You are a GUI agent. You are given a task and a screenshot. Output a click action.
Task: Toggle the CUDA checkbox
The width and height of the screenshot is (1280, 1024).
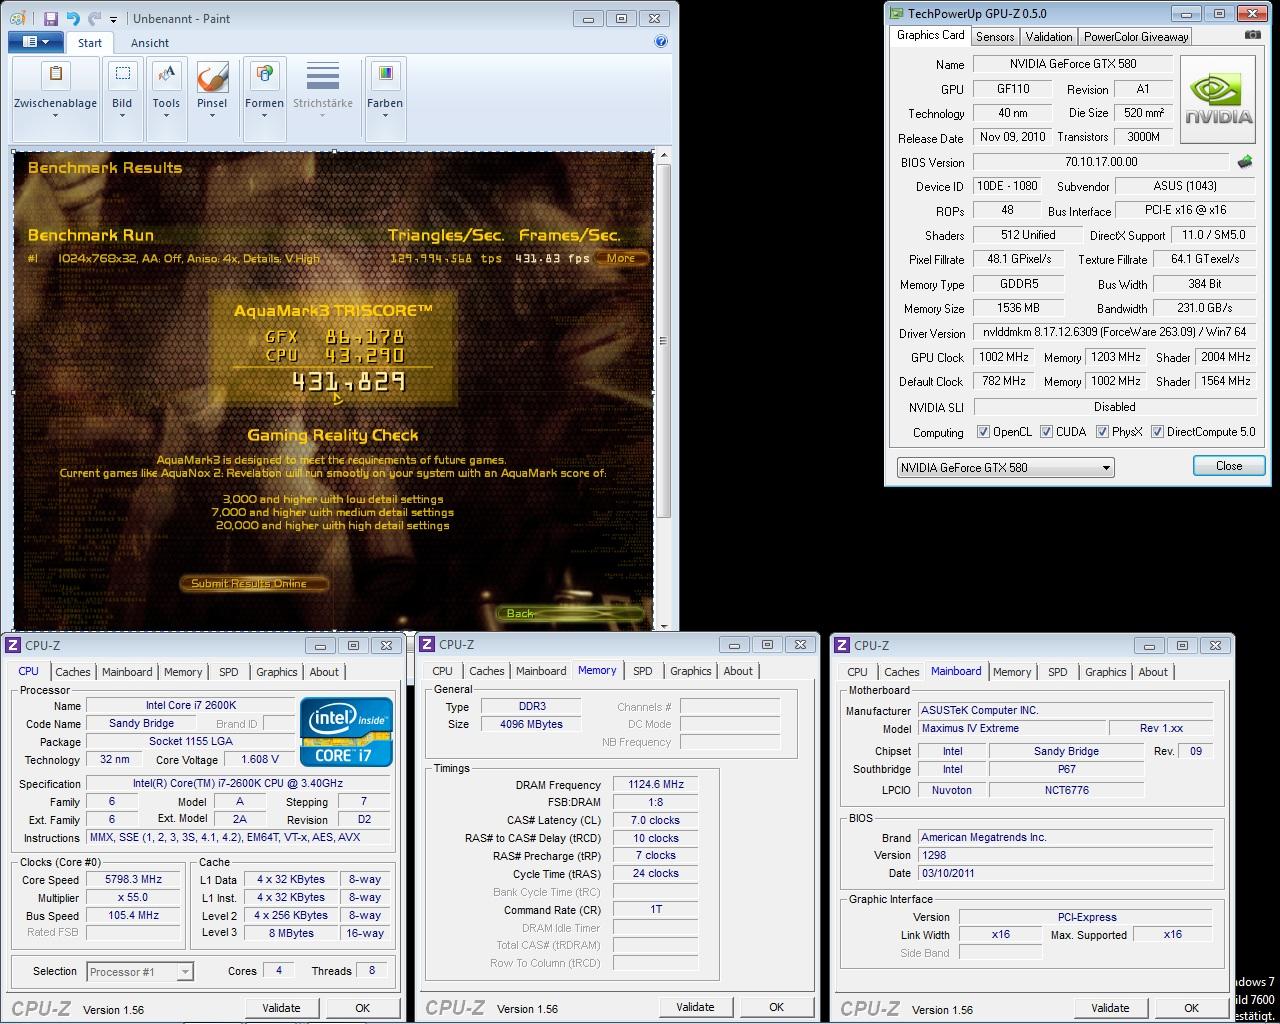[1046, 432]
